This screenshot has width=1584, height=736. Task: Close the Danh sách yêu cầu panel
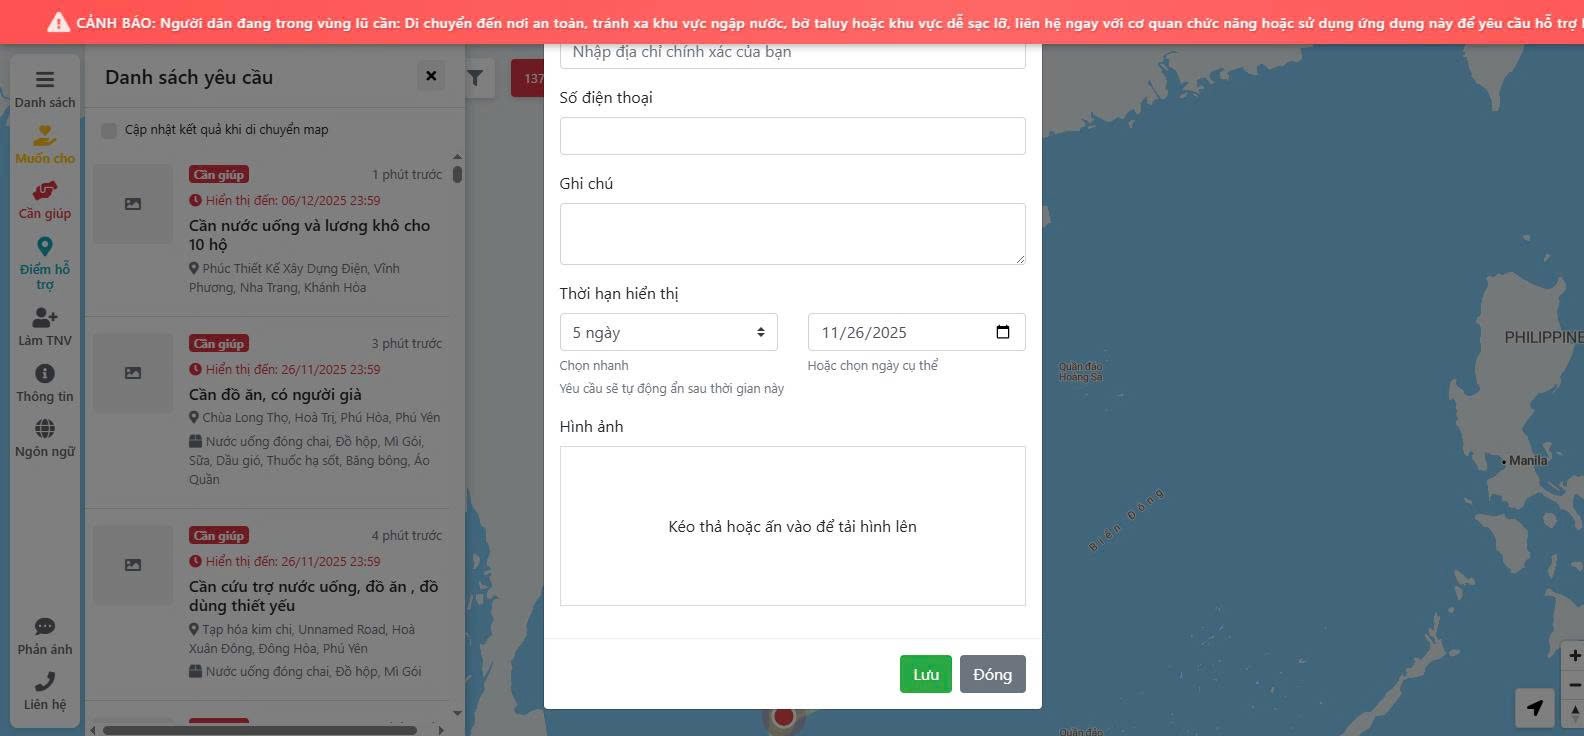pos(431,76)
